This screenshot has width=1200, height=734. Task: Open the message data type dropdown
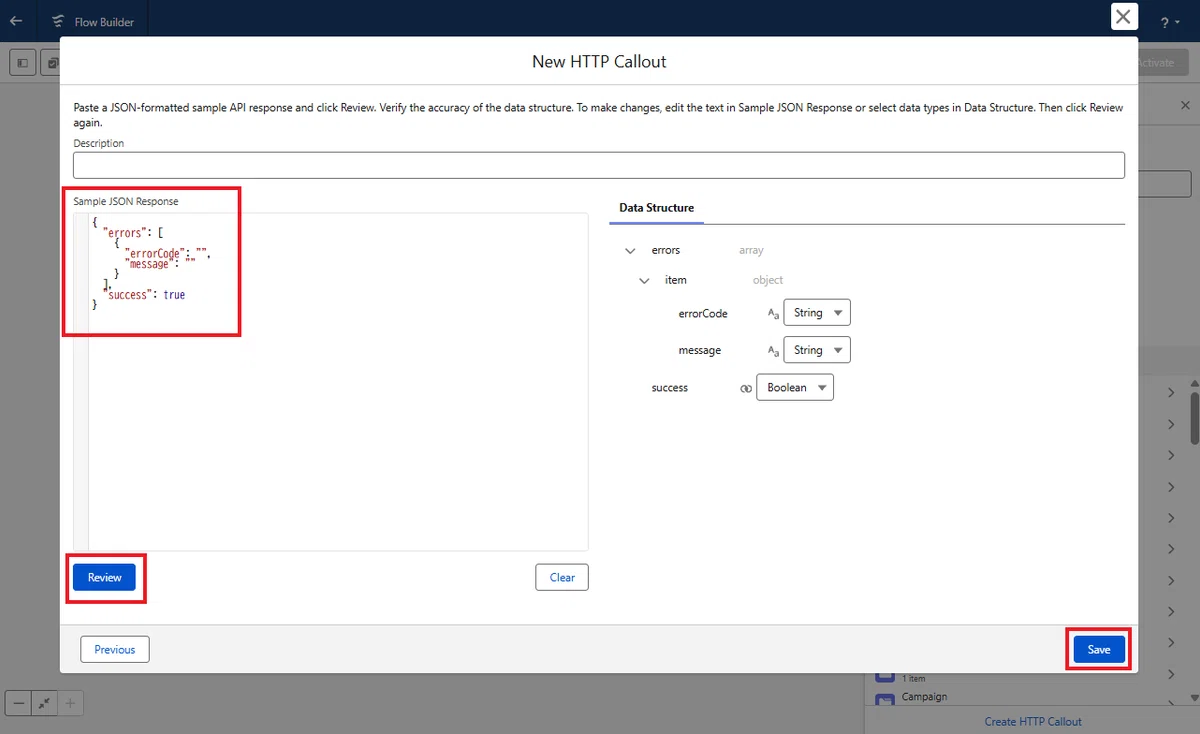coord(817,350)
